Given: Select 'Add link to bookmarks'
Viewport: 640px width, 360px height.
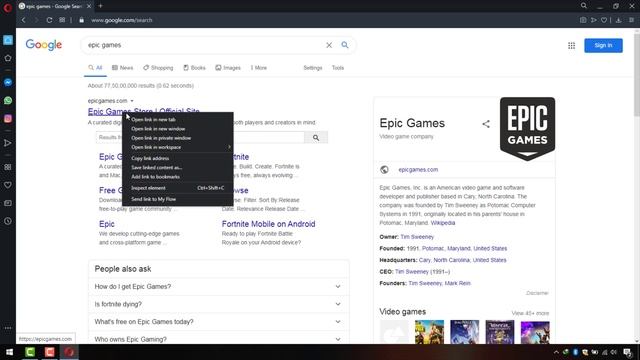Looking at the screenshot, I should point(178,177).
